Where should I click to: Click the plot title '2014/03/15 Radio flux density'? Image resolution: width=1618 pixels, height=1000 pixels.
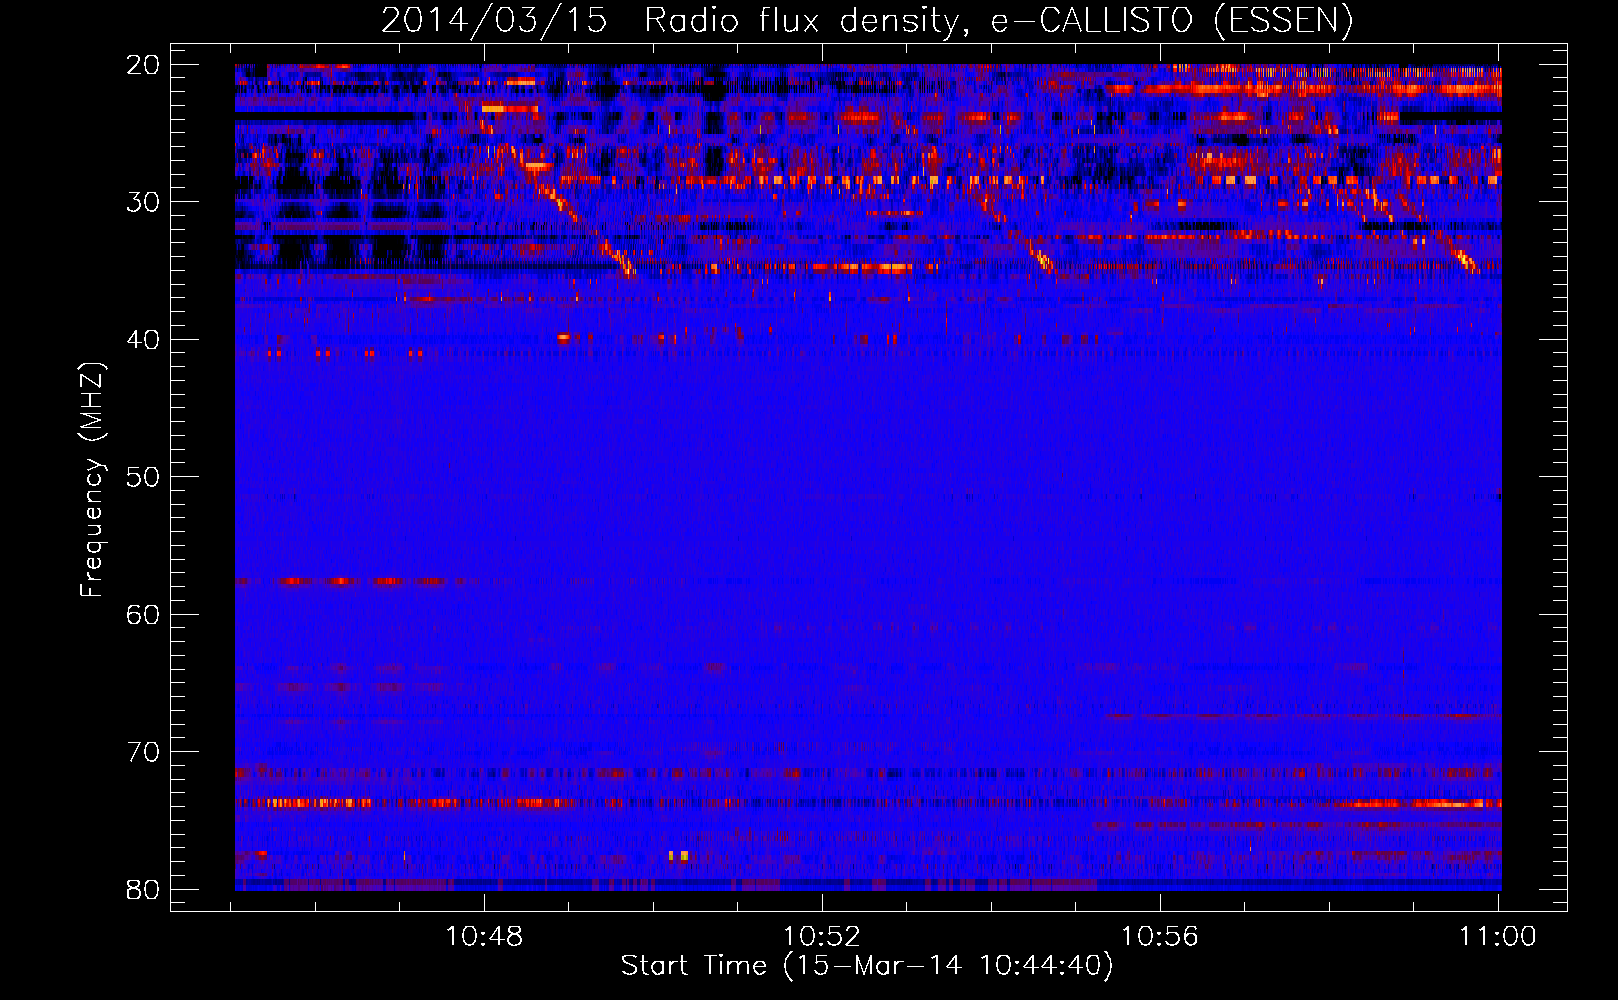point(867,20)
